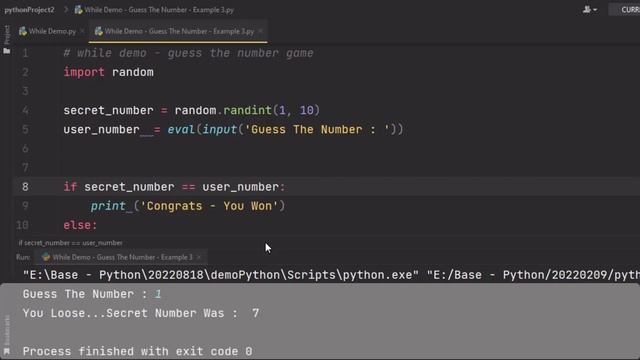Click the Python file icon on While Demo.py tab

click(x=23, y=31)
